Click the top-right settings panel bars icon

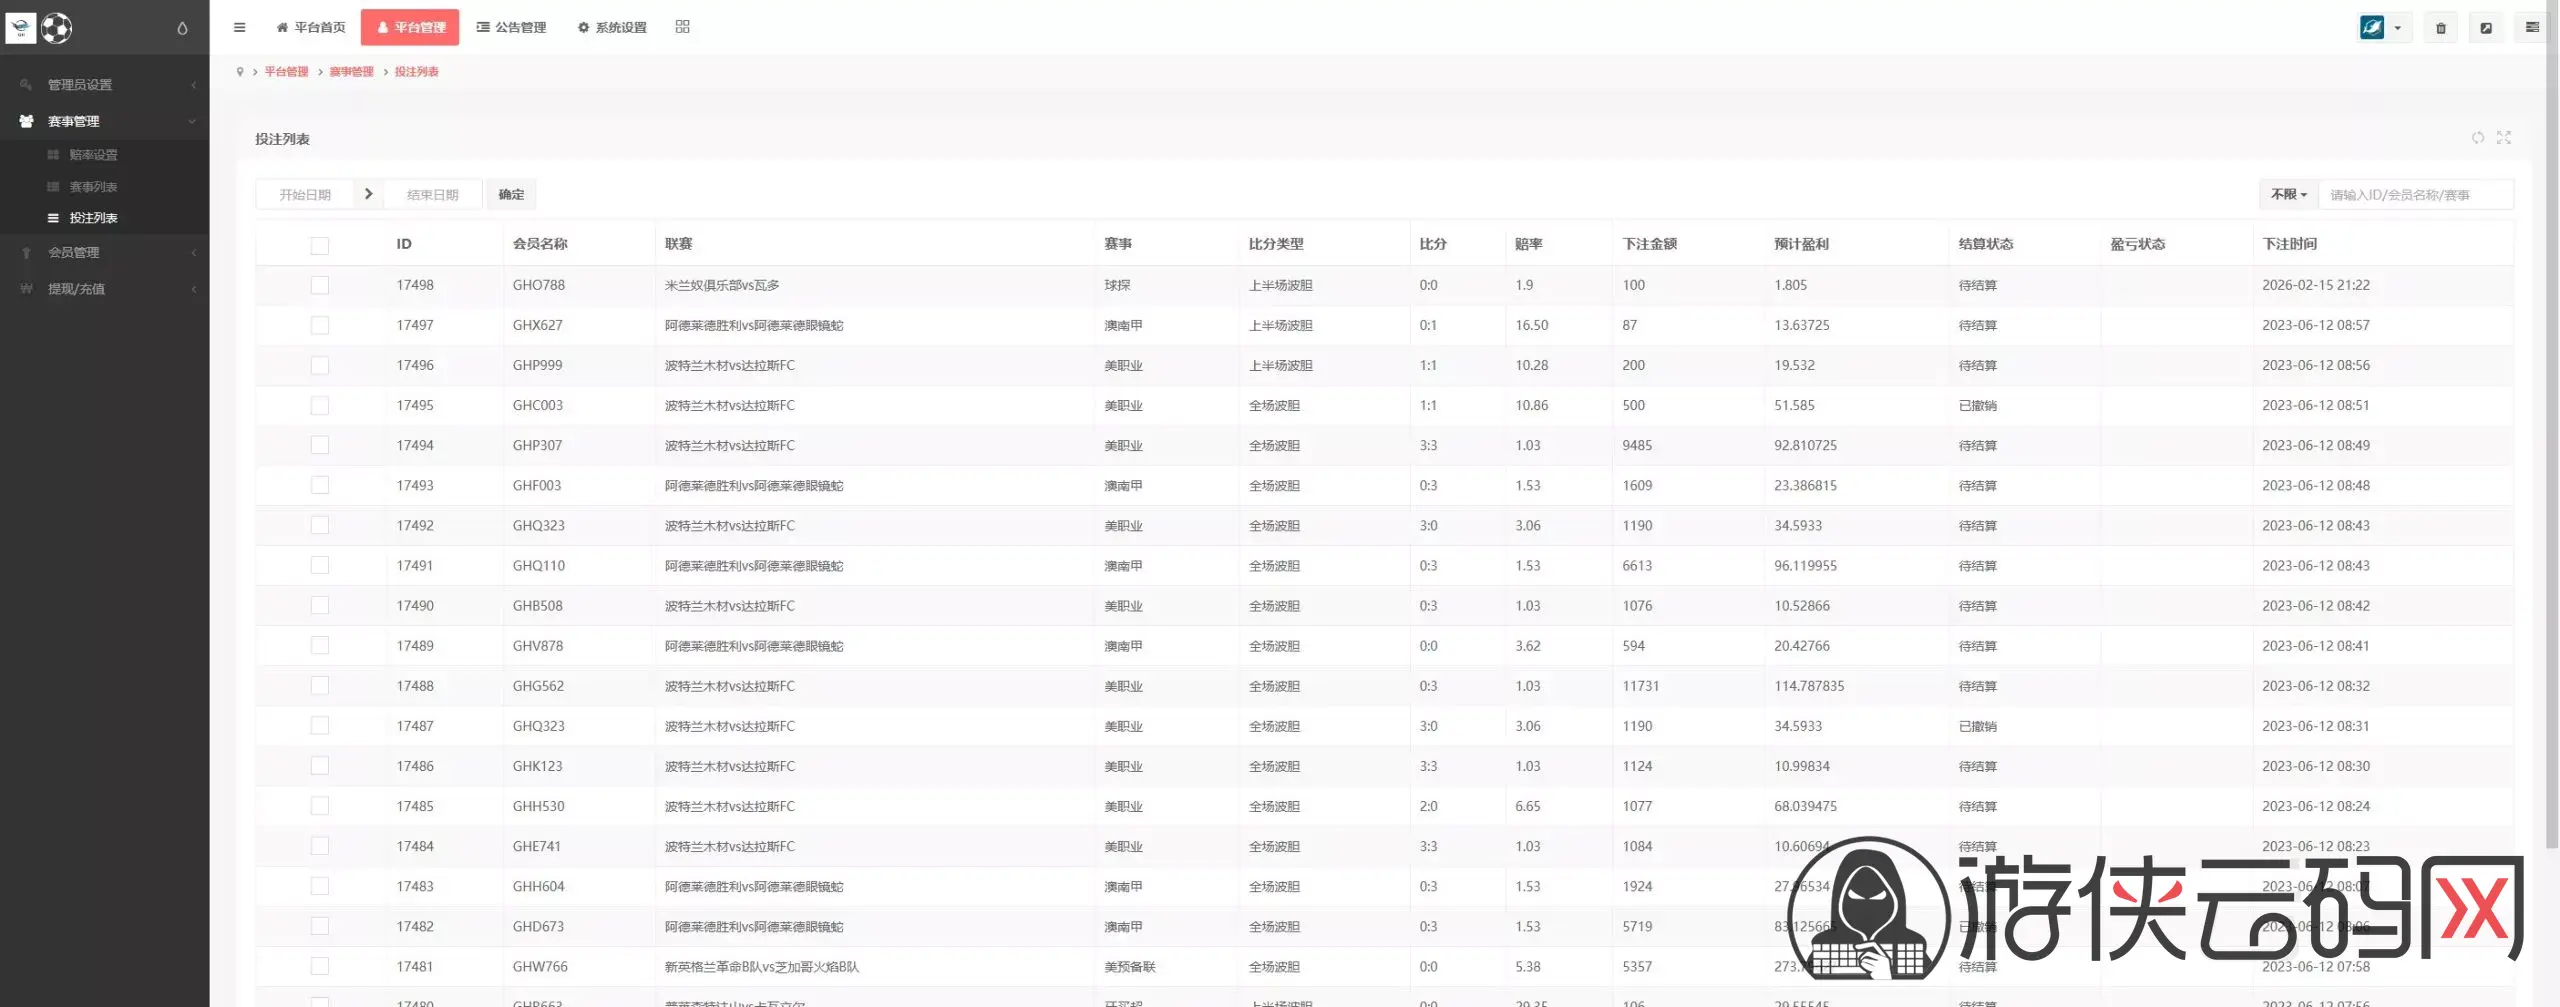(x=2531, y=28)
